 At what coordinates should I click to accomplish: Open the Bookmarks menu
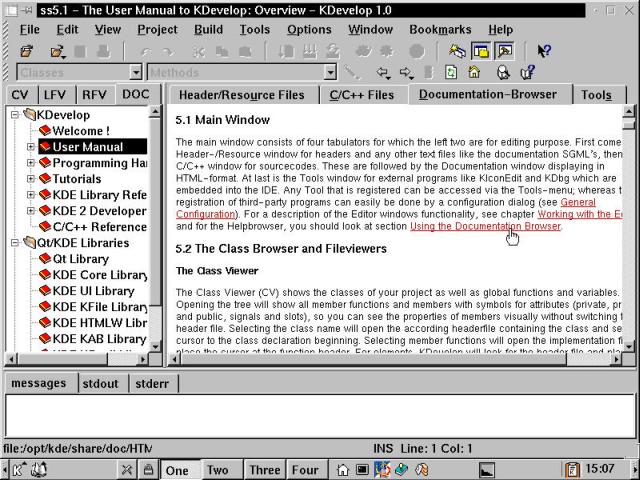[x=440, y=29]
